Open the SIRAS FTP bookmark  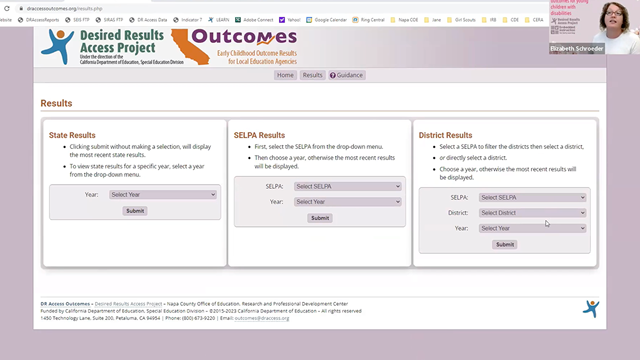[x=109, y=20]
